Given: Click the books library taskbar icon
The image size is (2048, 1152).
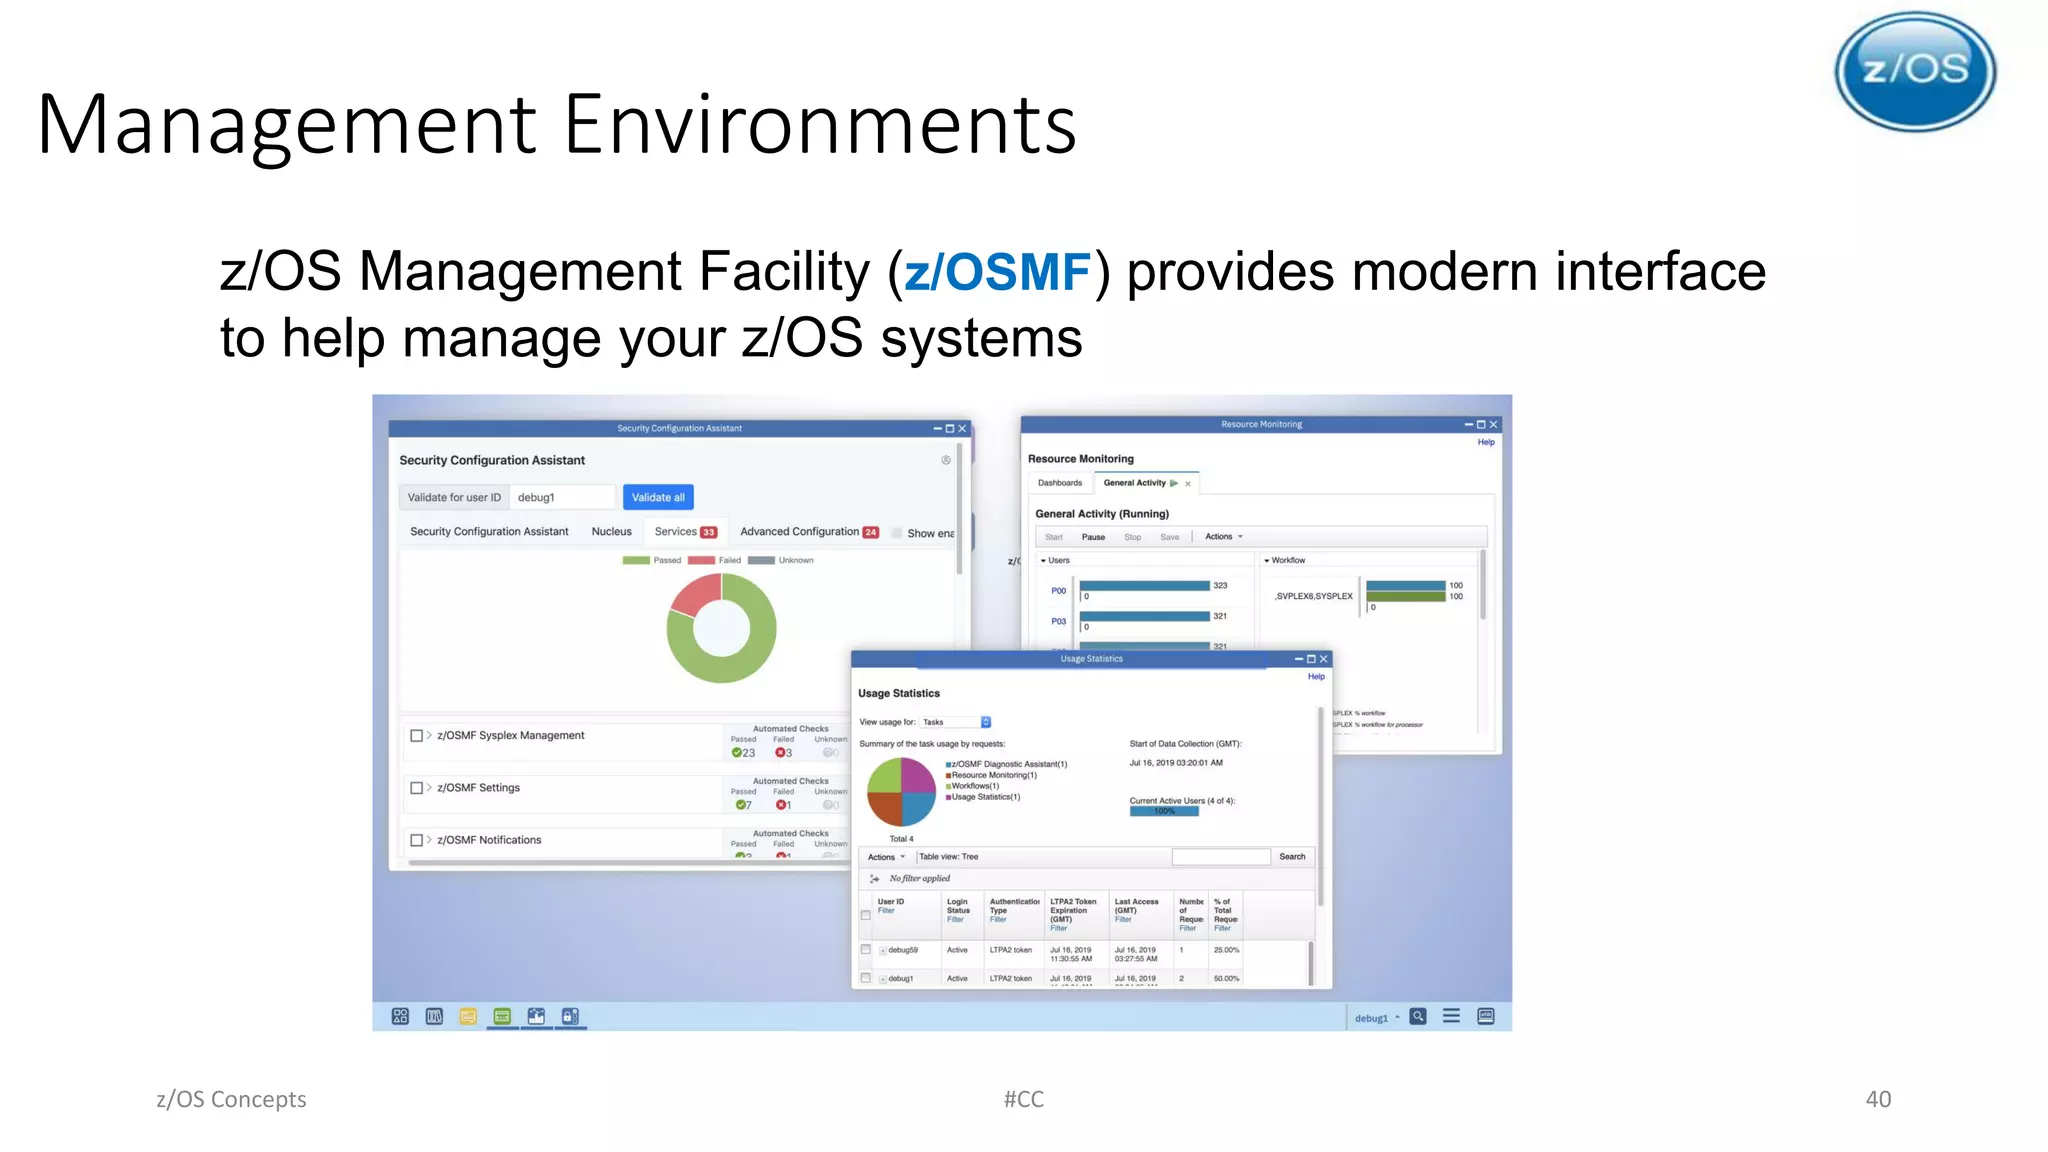Looking at the screenshot, I should click(434, 1016).
